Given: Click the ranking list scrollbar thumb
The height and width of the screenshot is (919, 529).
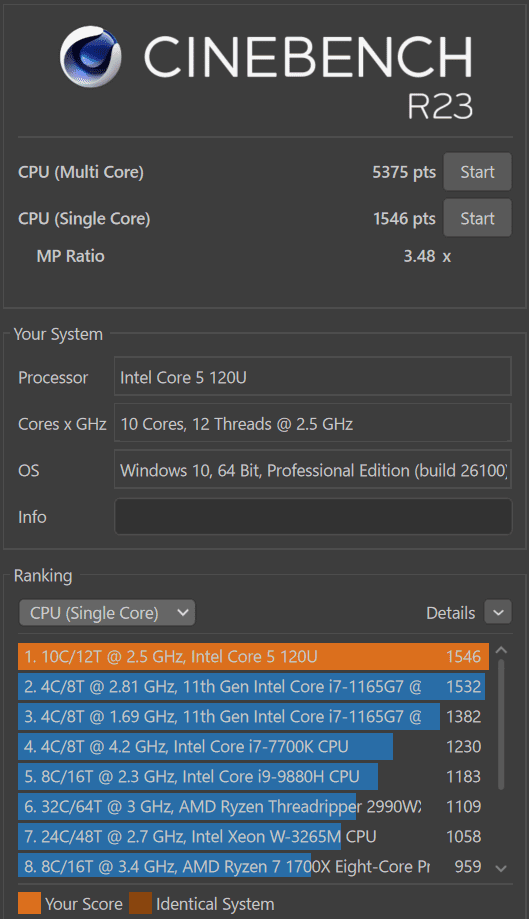Looking at the screenshot, I should point(501,724).
